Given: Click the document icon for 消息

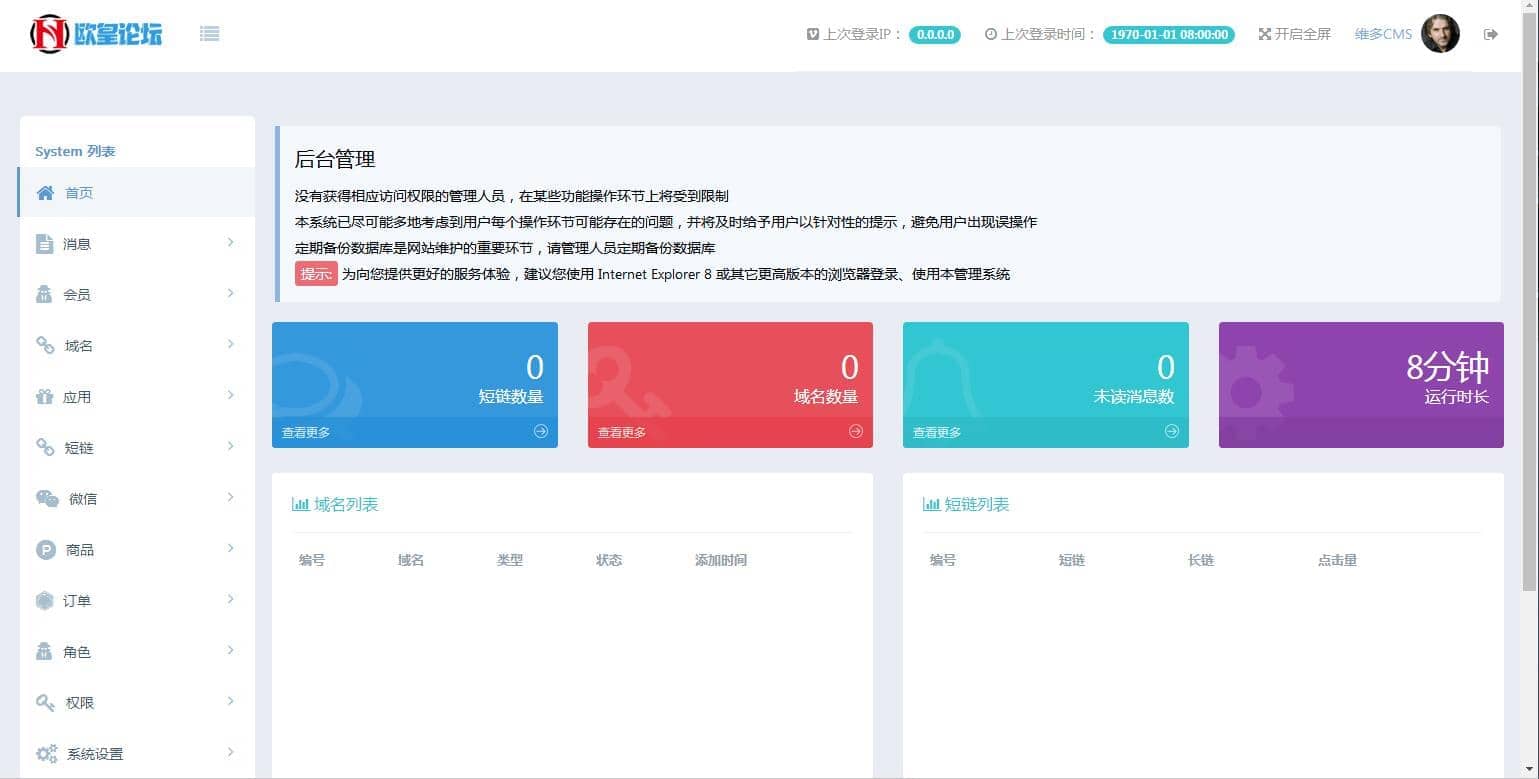Looking at the screenshot, I should (x=44, y=244).
